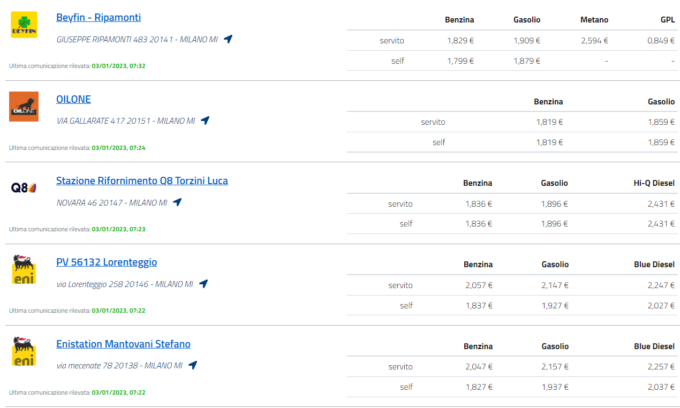Open the Enistation Mantovani Stefano link
This screenshot has width=680, height=408.
tap(123, 344)
